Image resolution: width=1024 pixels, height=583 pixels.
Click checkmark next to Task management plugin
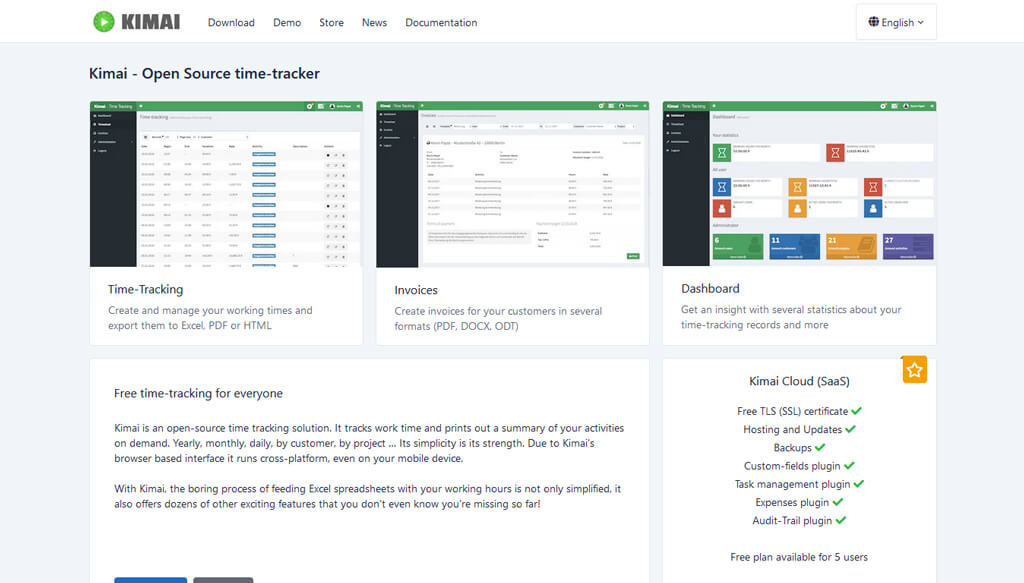[x=859, y=484]
